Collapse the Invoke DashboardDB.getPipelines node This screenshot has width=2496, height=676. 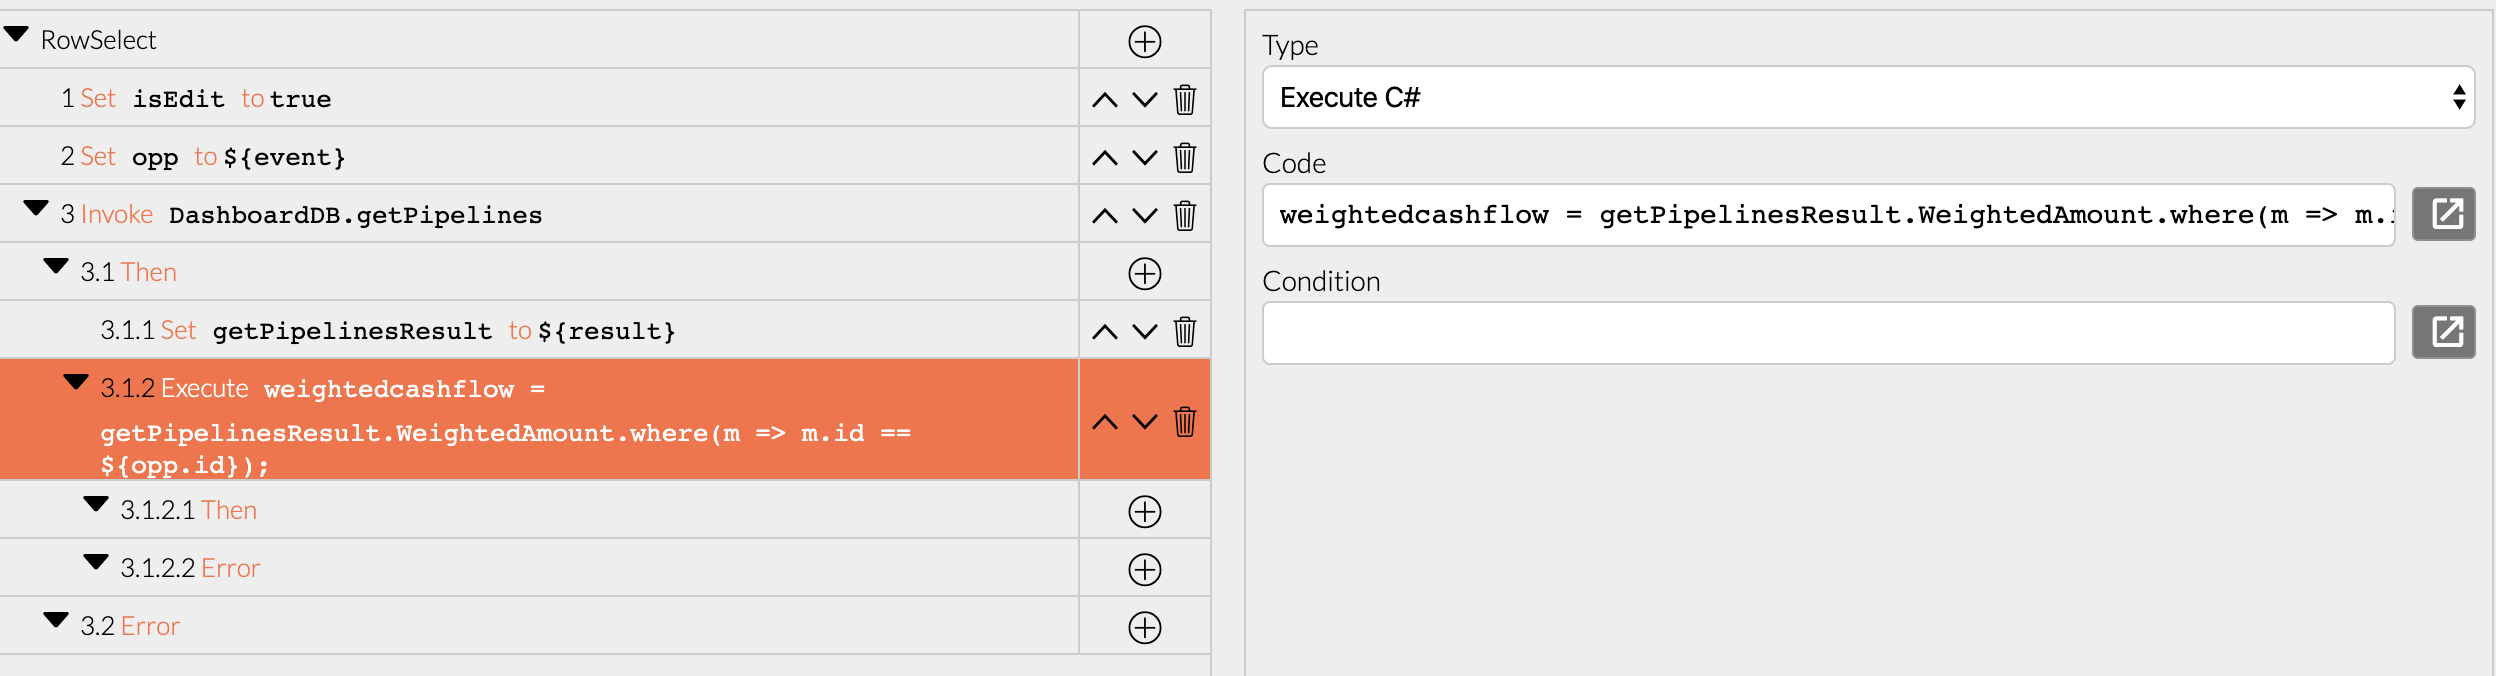(x=36, y=208)
